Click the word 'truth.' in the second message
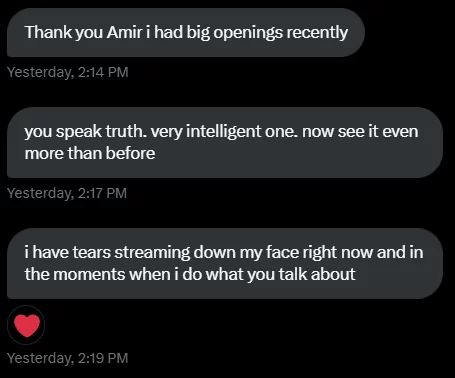The height and width of the screenshot is (378, 455). pyautogui.click(x=126, y=131)
